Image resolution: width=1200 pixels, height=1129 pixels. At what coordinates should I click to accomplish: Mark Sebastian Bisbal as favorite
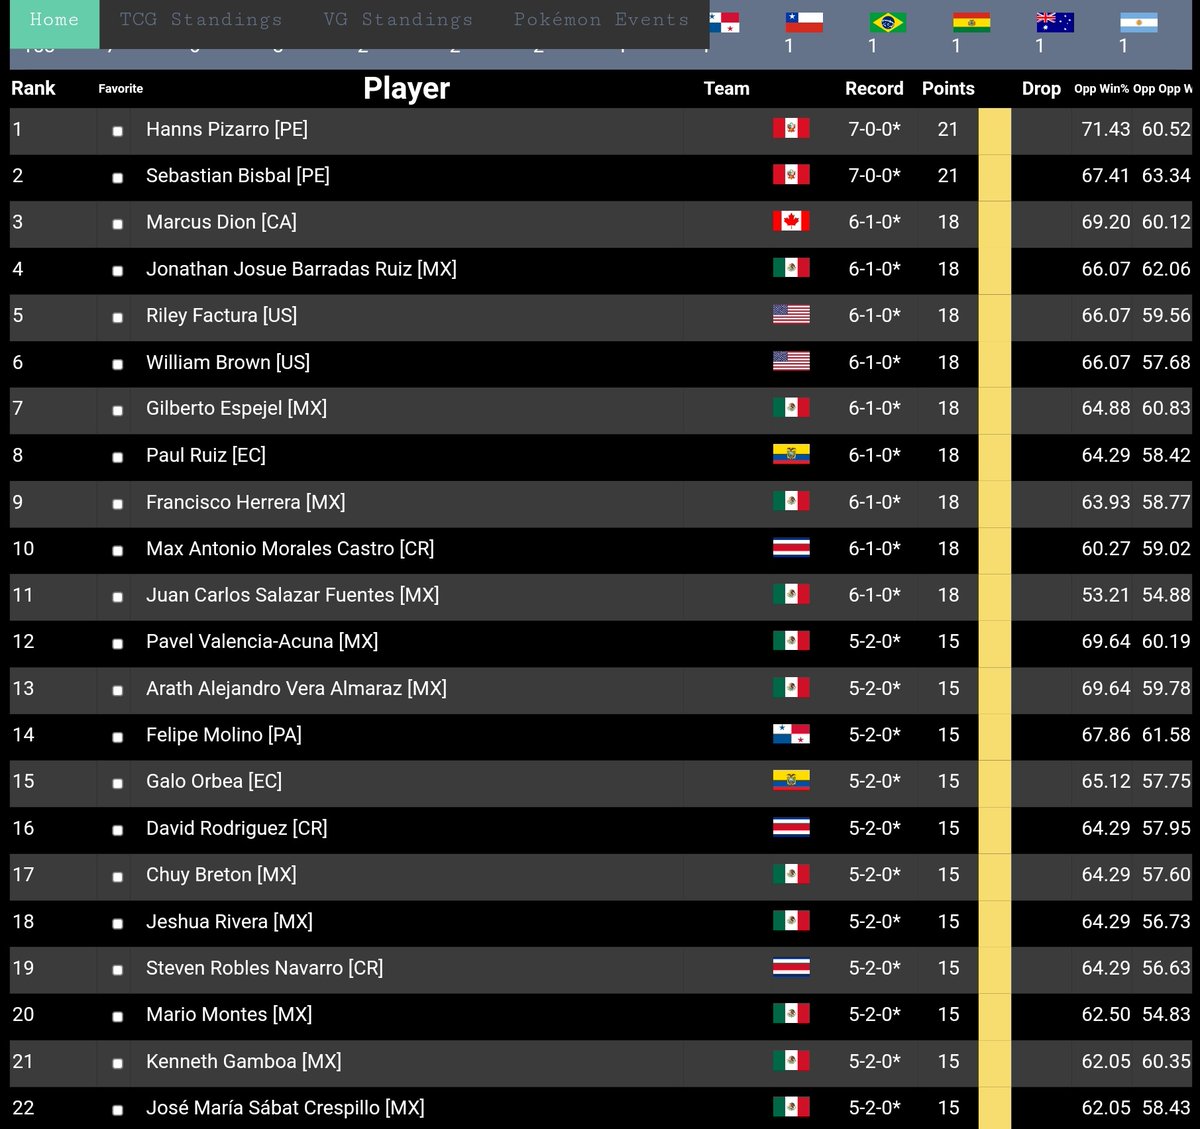pos(117,177)
